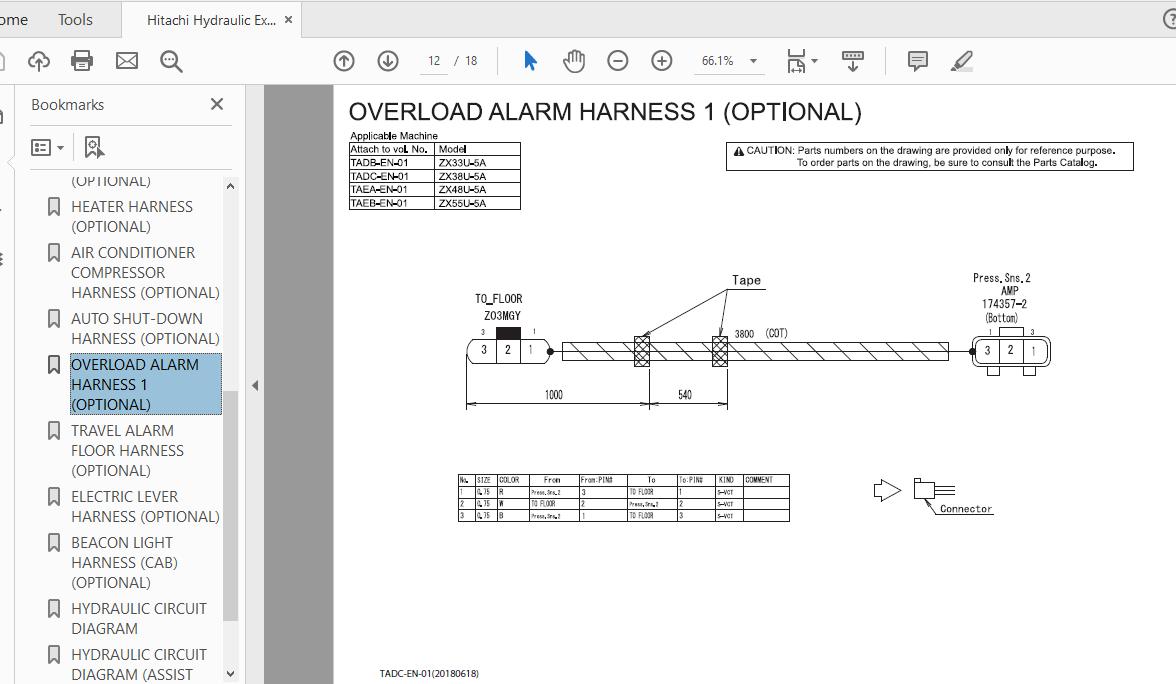Open HYDRAULIC CIRCUIT DIAGRAM bookmark
The width and height of the screenshot is (1176, 684).
coord(139,618)
